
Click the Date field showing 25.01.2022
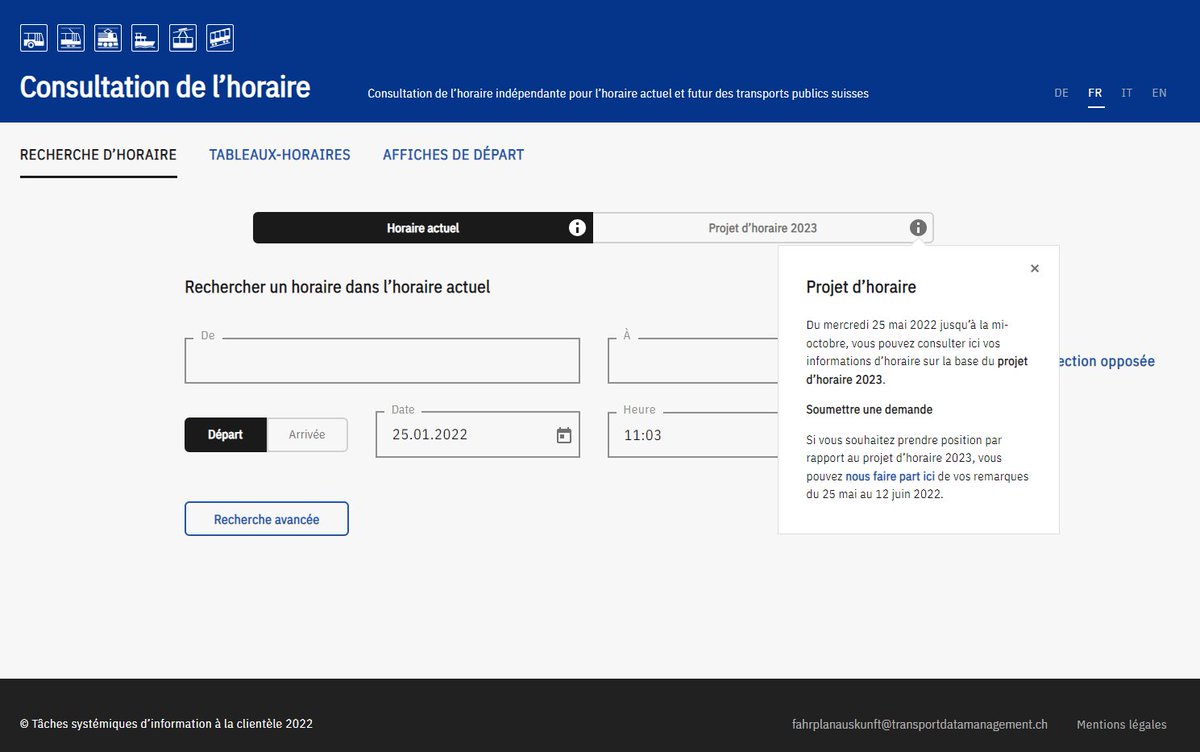(477, 435)
